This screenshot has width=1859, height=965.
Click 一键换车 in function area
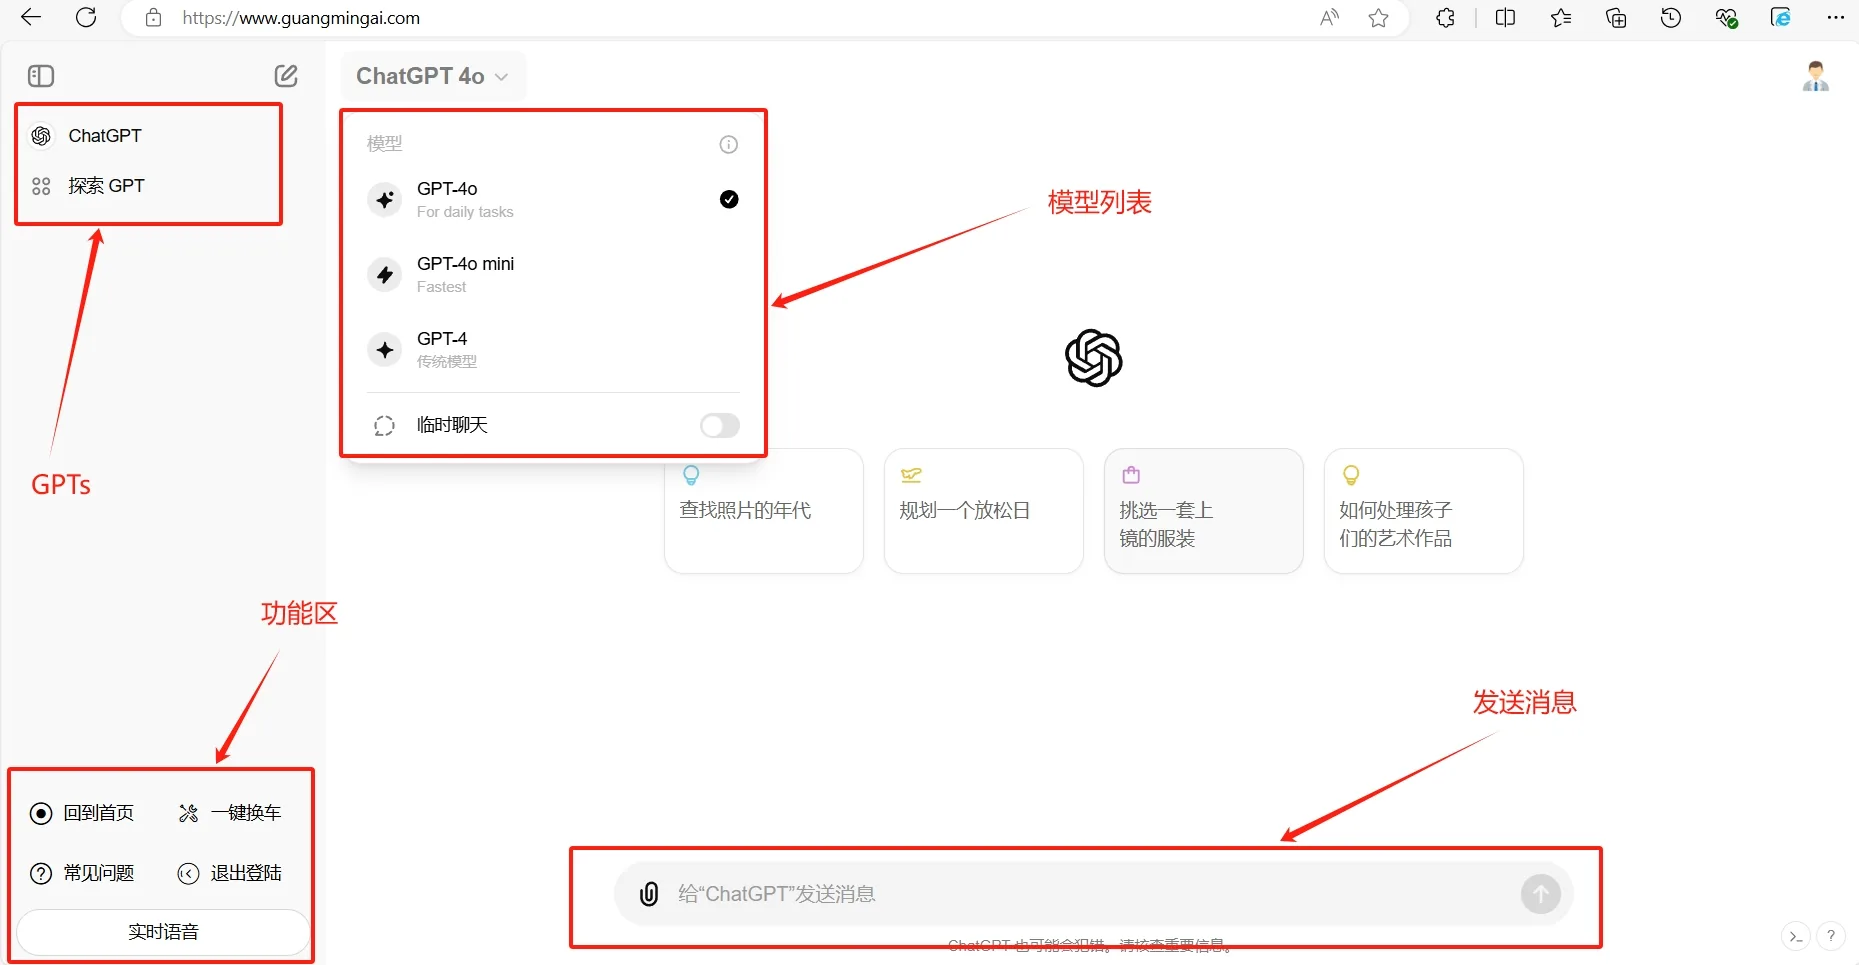(230, 813)
